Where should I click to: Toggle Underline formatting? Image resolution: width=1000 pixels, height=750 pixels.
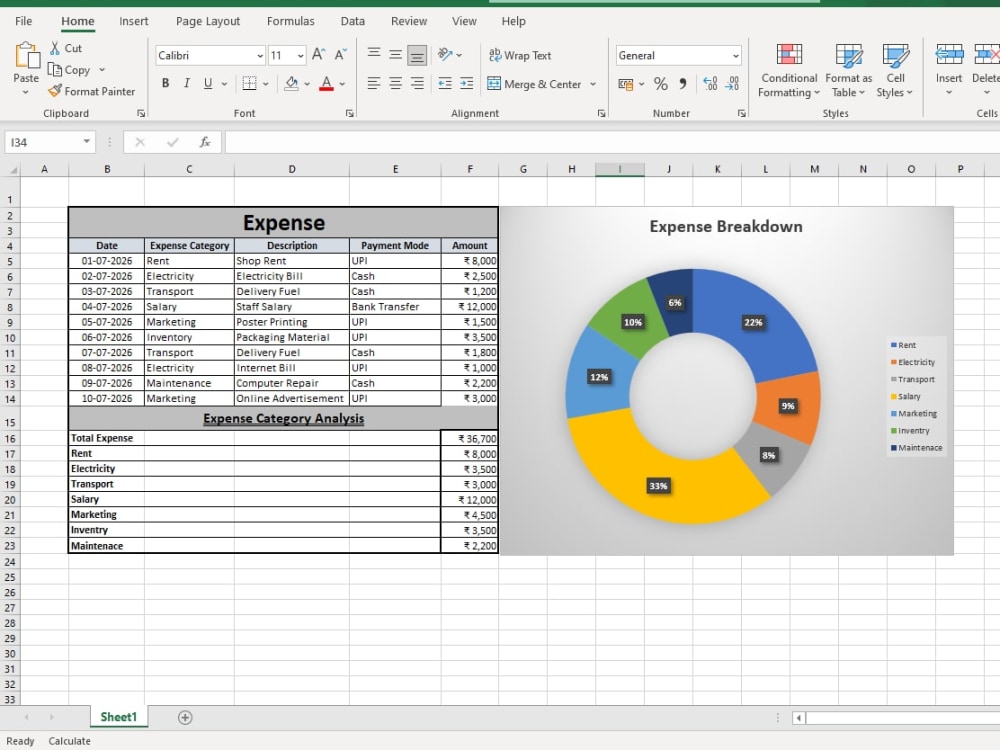tap(208, 84)
